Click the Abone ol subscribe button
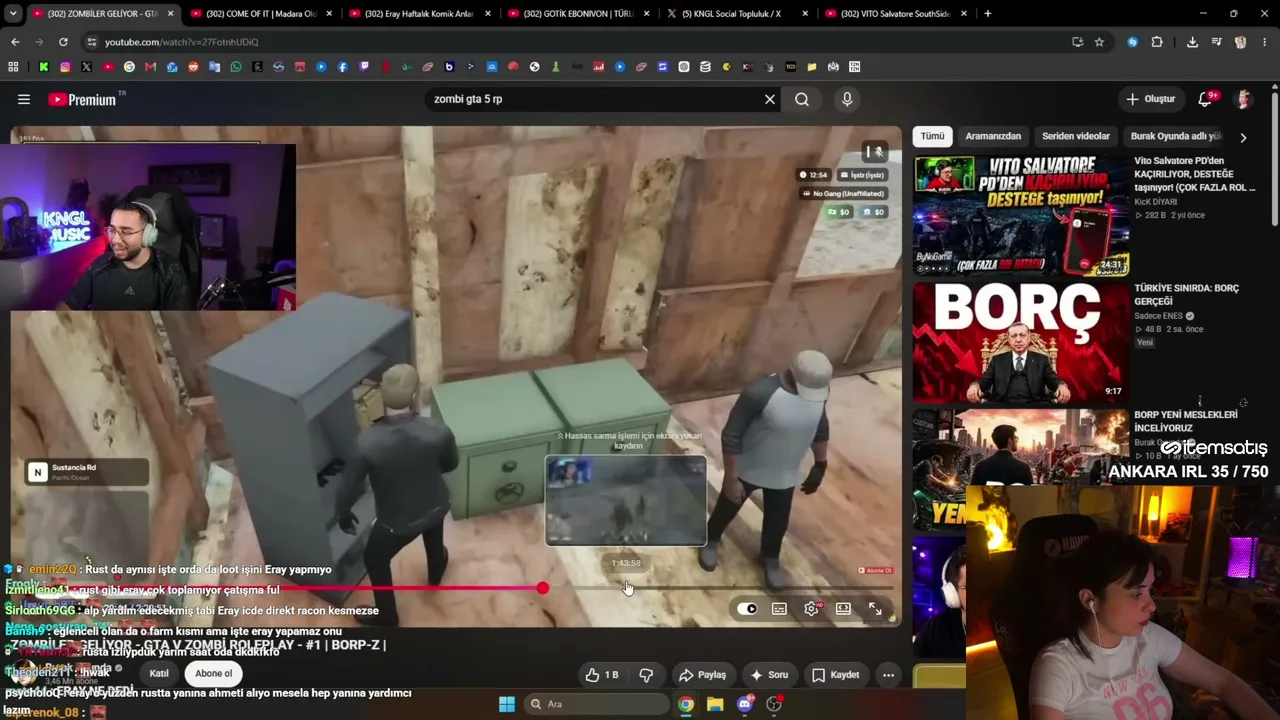Screen dimensions: 1280x720 click(x=213, y=674)
